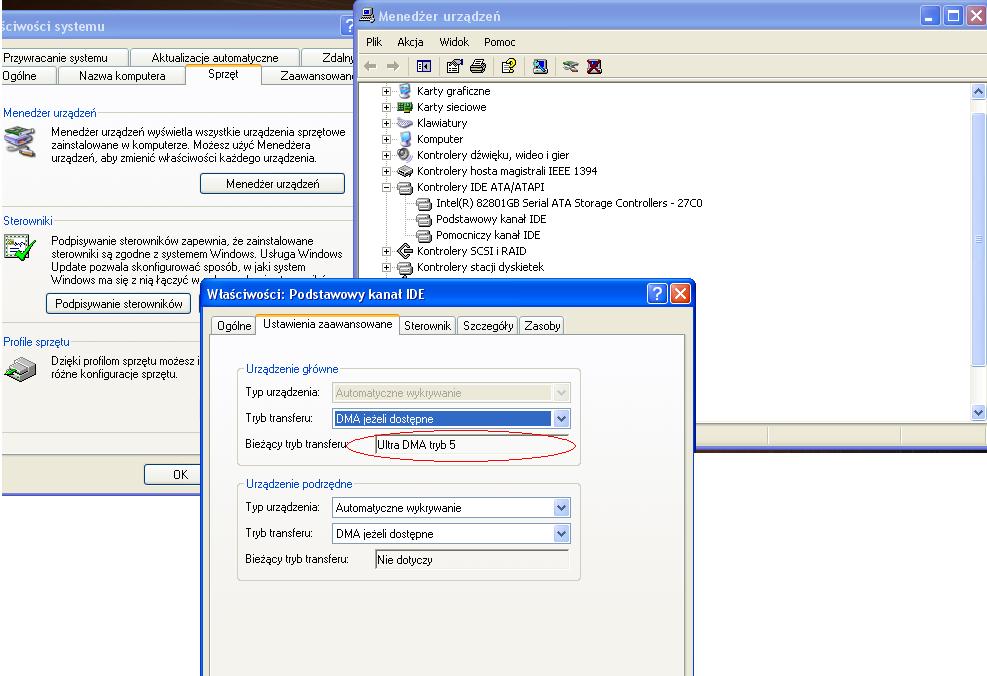Expand the Karty sieciowe tree node
987x676 pixels.
point(386,107)
